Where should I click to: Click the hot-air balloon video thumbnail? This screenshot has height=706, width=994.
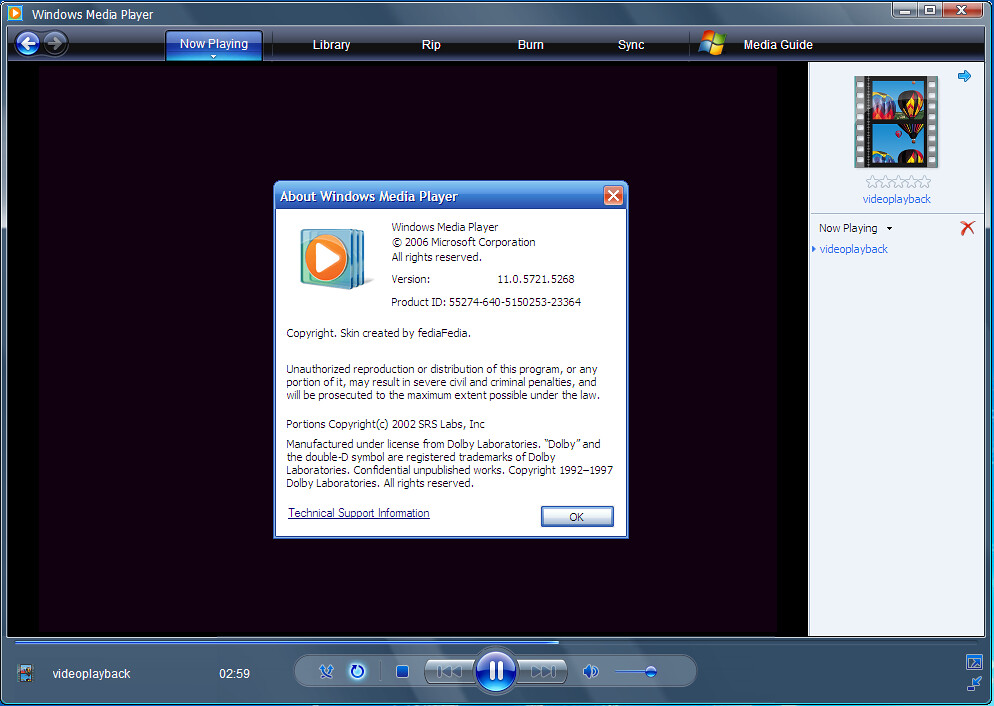click(896, 122)
